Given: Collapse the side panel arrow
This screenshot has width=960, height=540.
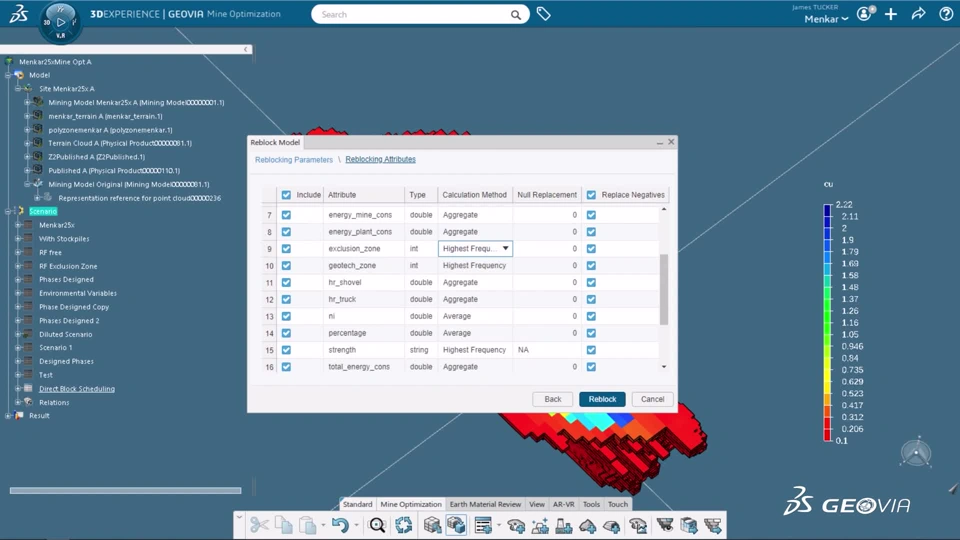Looking at the screenshot, I should [246, 49].
